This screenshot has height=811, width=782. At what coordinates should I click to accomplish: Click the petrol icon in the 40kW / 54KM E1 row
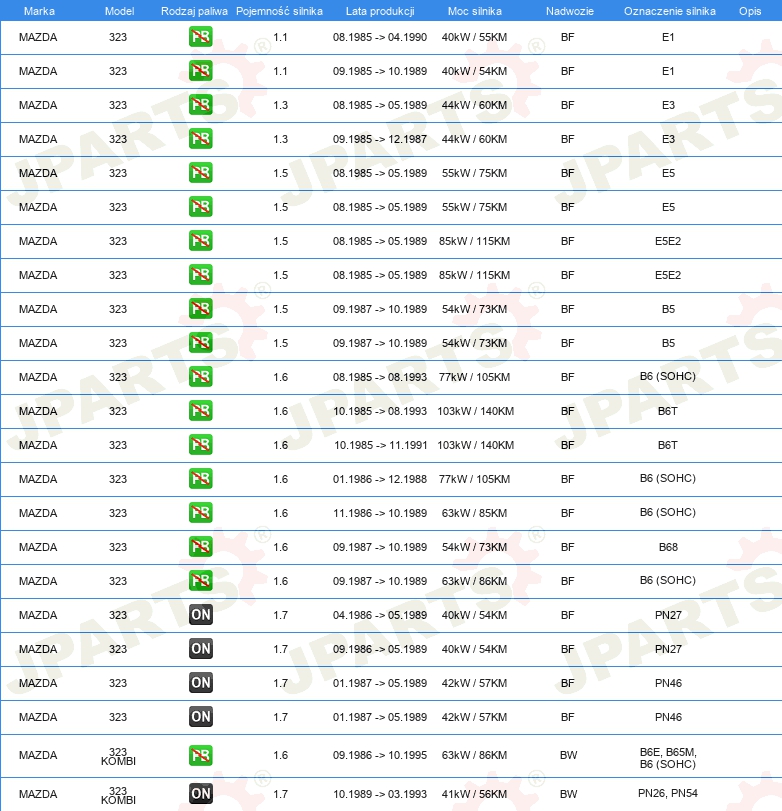pyautogui.click(x=201, y=71)
